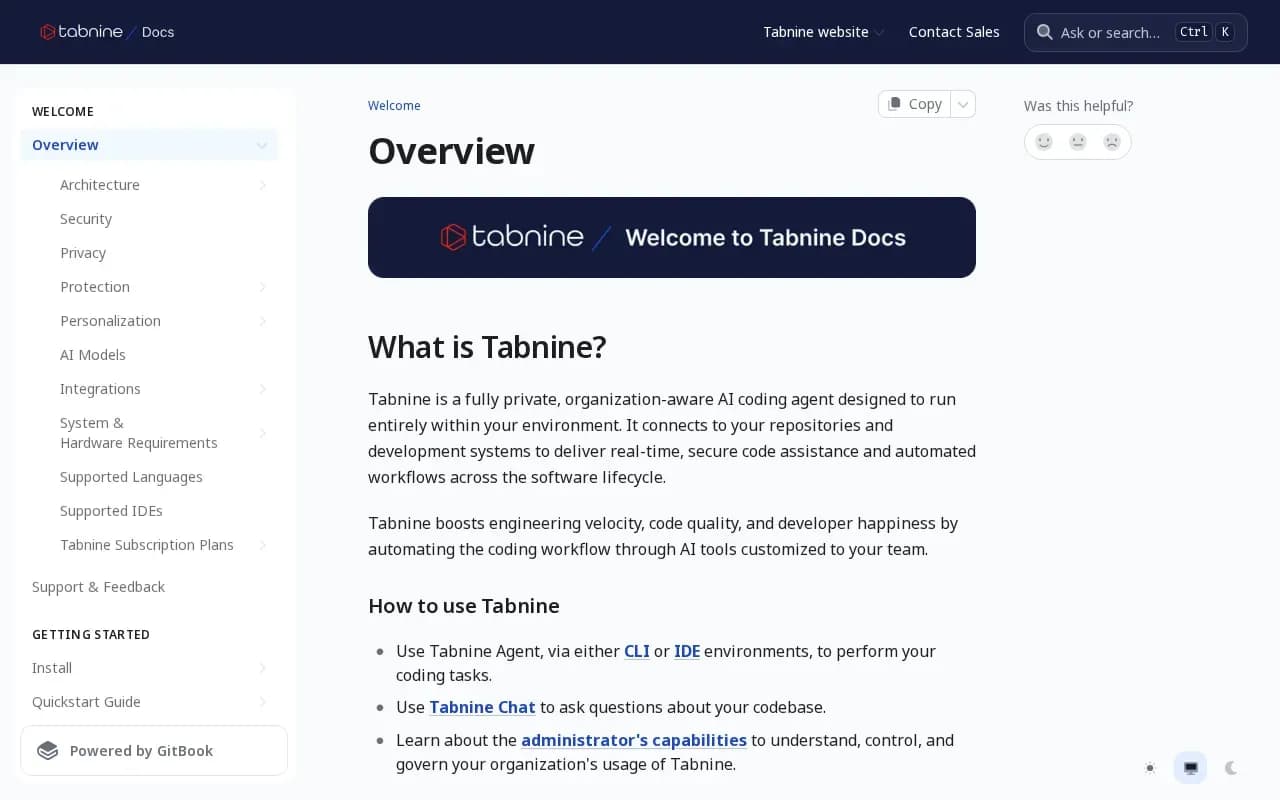Rate page with happy face icon
1280x800 pixels.
click(1044, 142)
